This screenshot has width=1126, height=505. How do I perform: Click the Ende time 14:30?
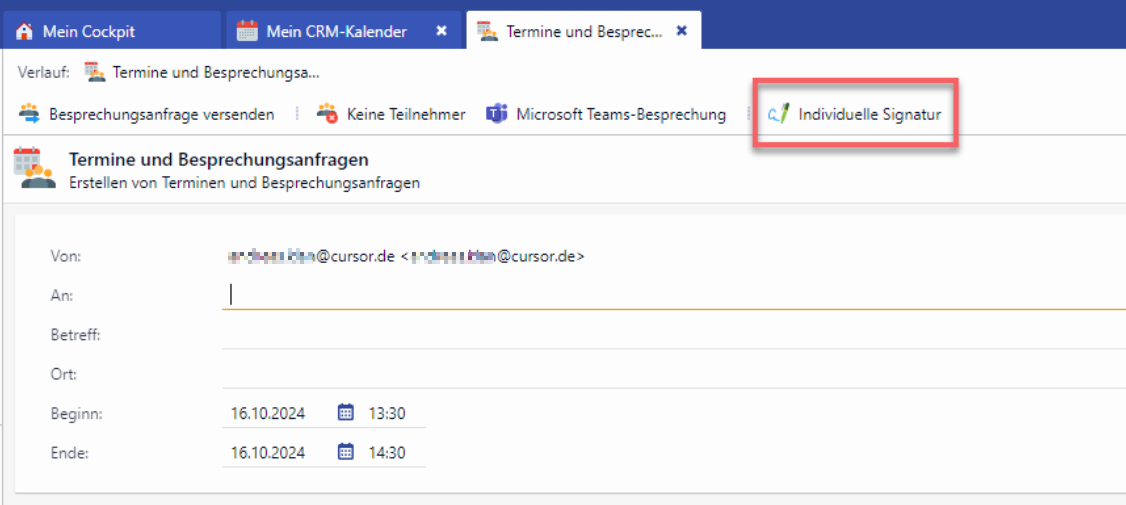387,453
